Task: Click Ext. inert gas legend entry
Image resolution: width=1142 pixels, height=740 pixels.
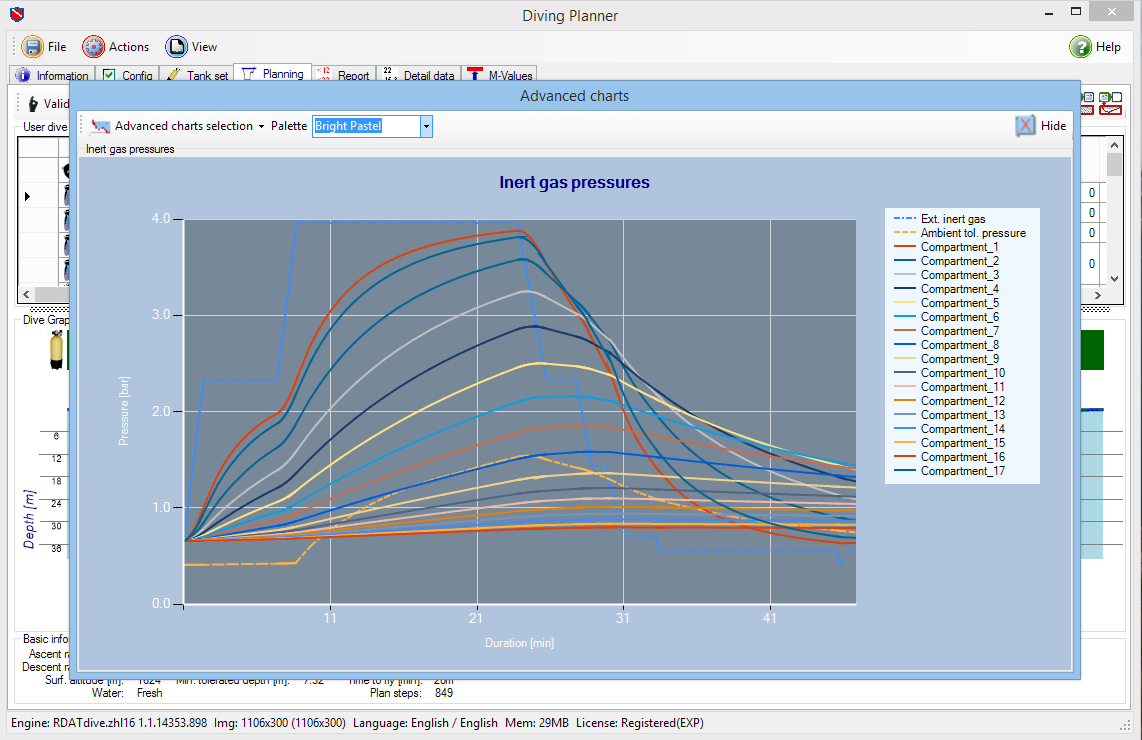Action: click(x=952, y=219)
